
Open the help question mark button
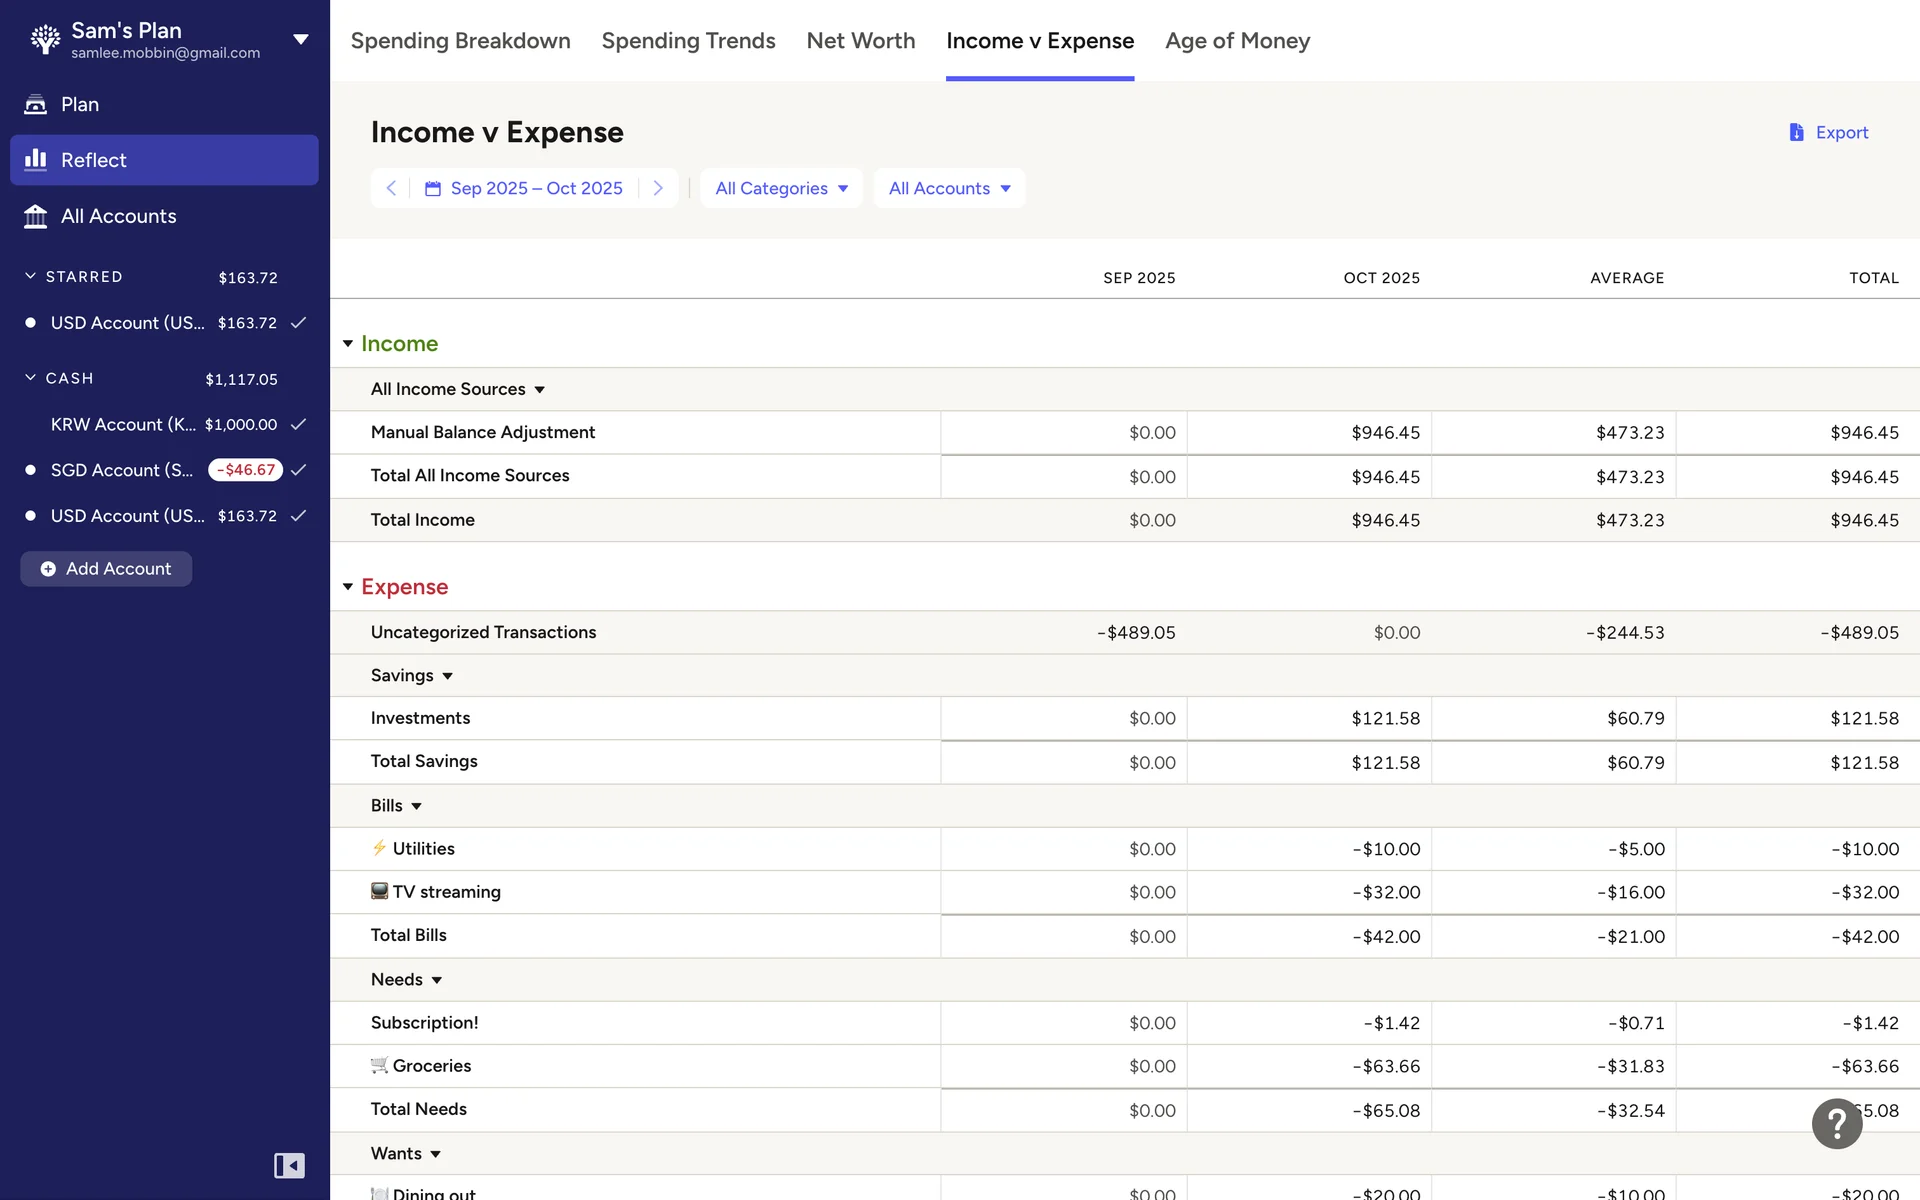[x=1836, y=1124]
